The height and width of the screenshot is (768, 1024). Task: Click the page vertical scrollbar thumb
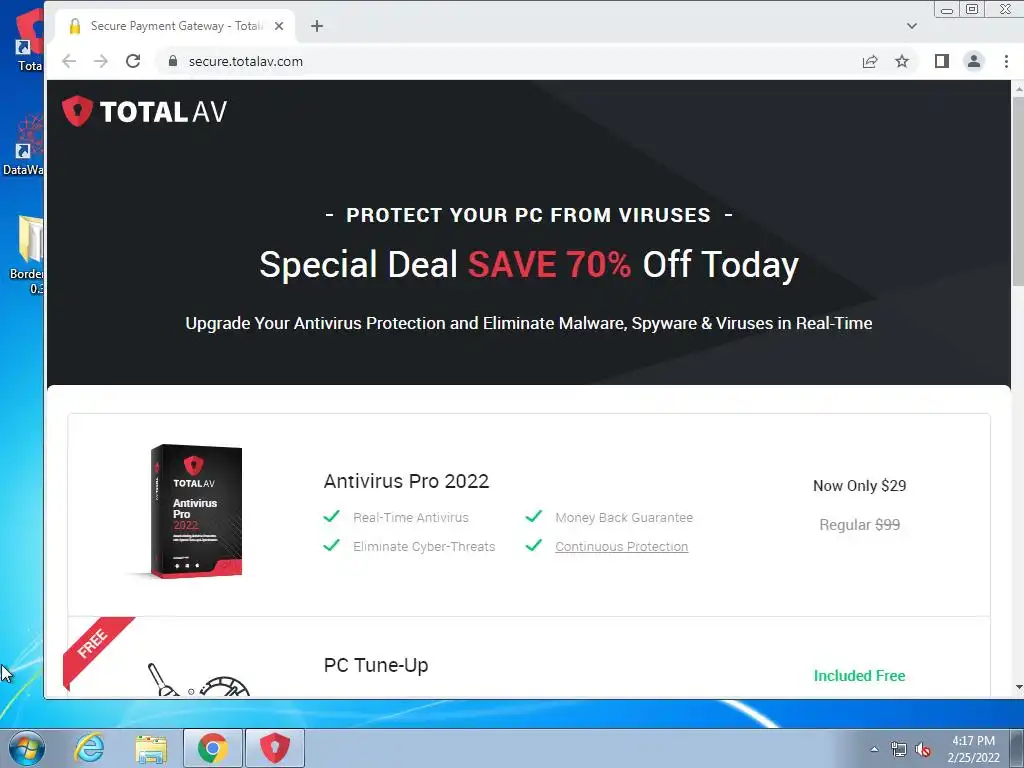(x=1017, y=191)
